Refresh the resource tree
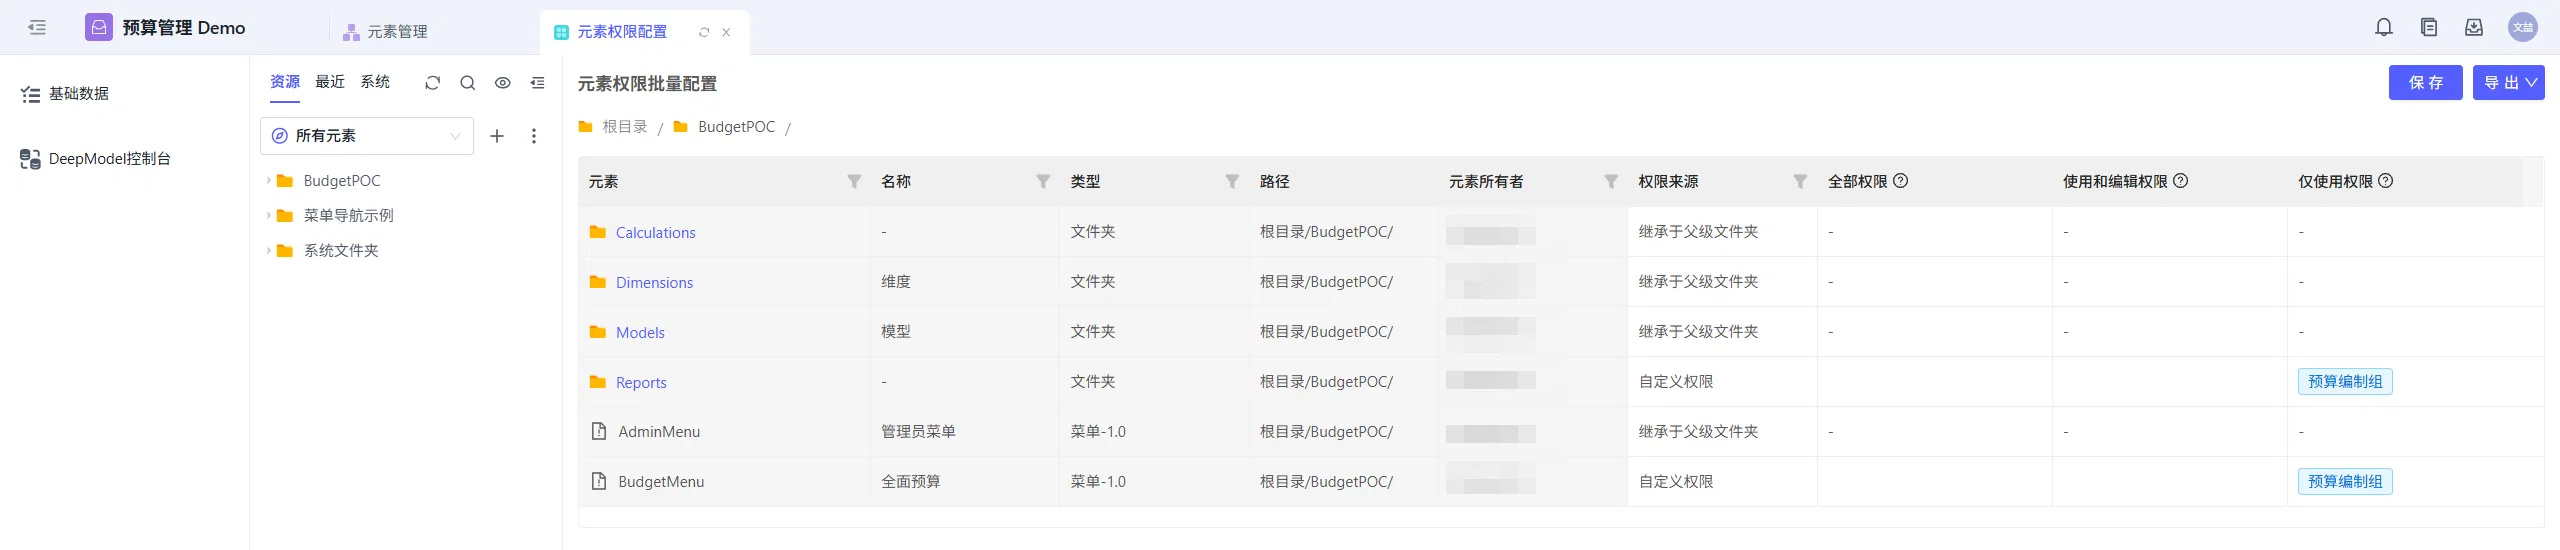 point(432,83)
